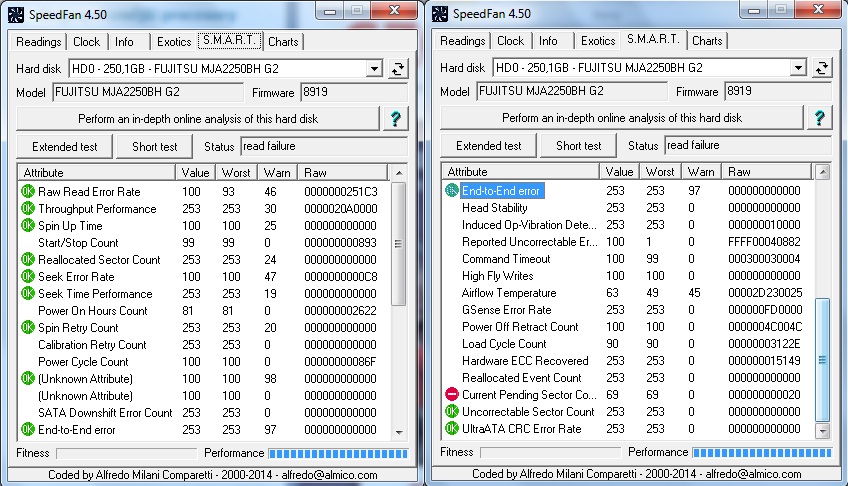Click empty Fitness bar in left window

pyautogui.click(x=127, y=454)
